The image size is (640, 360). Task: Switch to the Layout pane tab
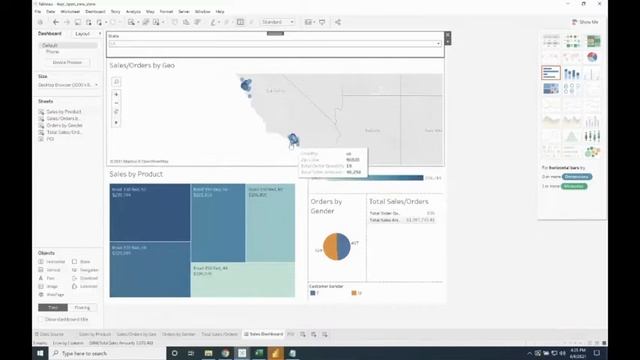click(x=82, y=33)
